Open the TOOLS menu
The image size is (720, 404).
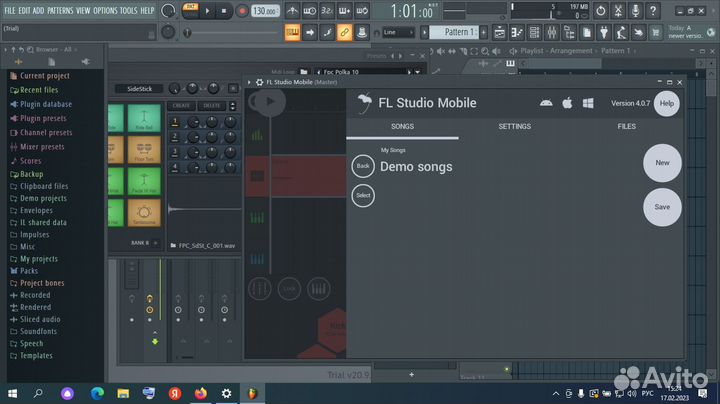tap(129, 10)
